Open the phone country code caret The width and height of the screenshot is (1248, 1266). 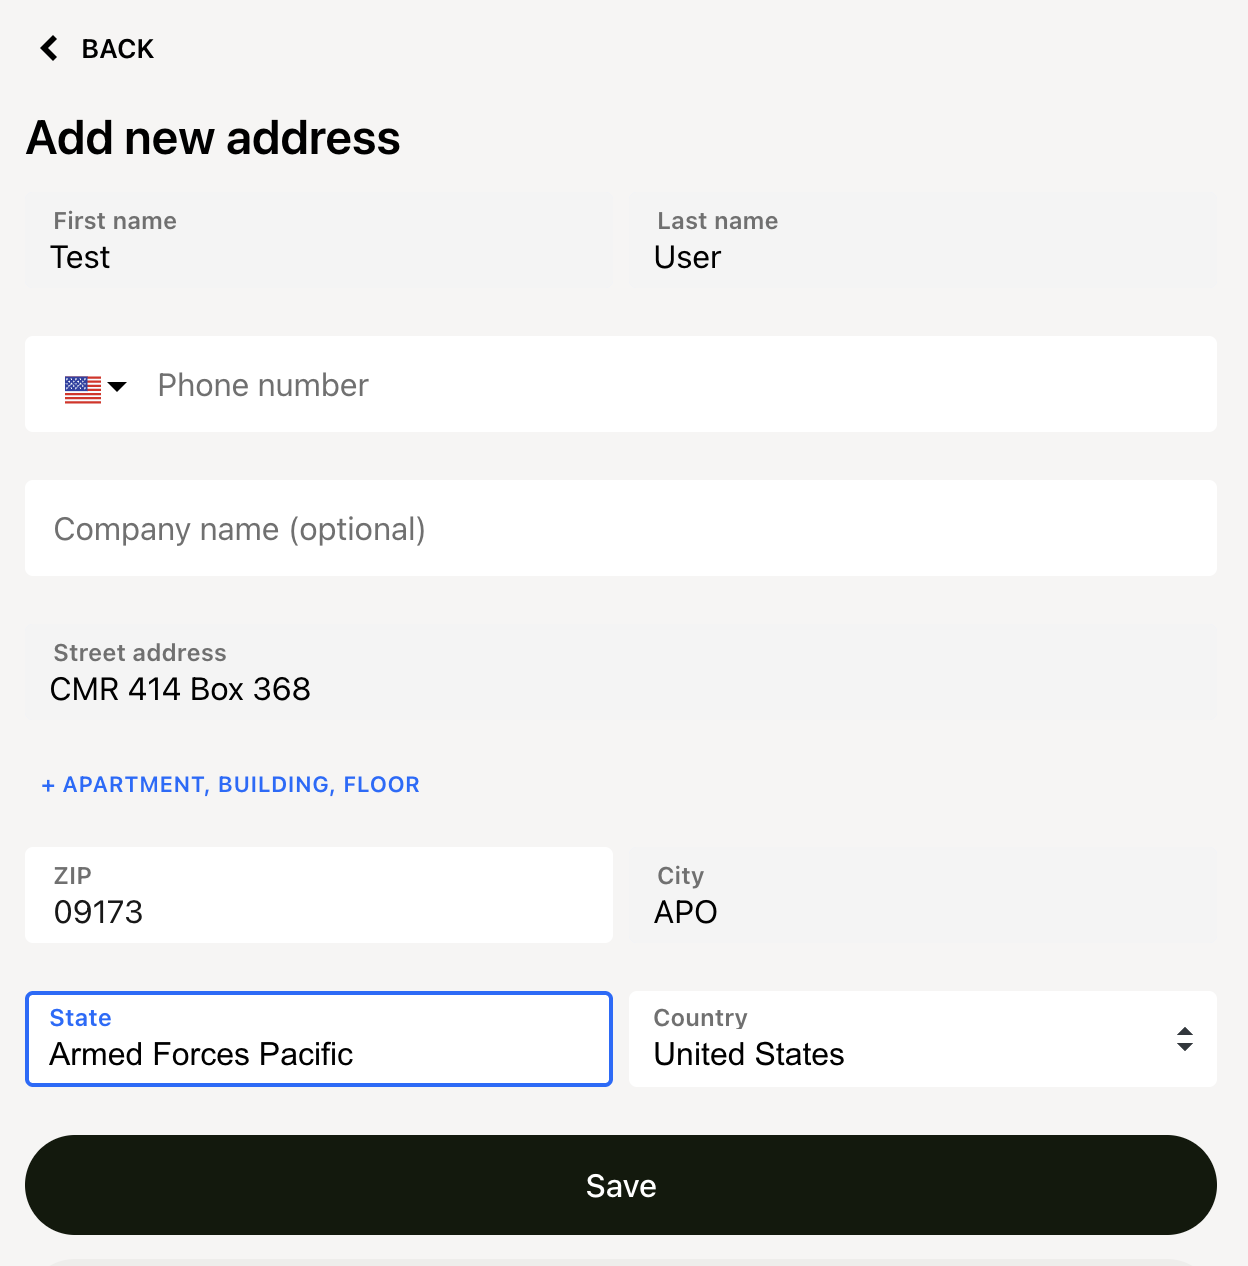[x=117, y=386]
